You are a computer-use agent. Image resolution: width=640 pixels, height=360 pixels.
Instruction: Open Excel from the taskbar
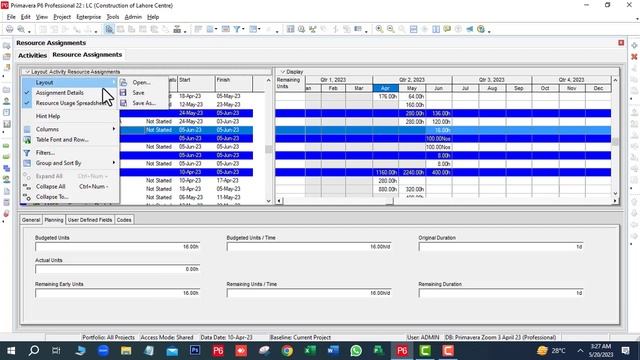[x=310, y=351]
